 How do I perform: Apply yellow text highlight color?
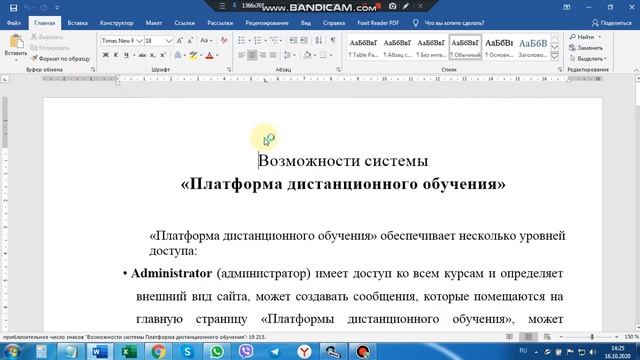[193, 55]
